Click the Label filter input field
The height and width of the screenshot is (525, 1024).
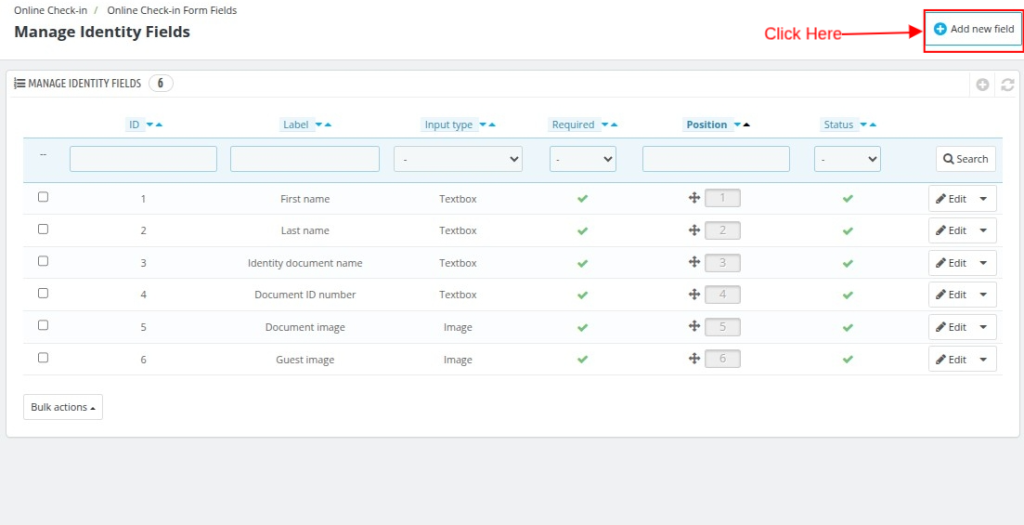coord(305,159)
